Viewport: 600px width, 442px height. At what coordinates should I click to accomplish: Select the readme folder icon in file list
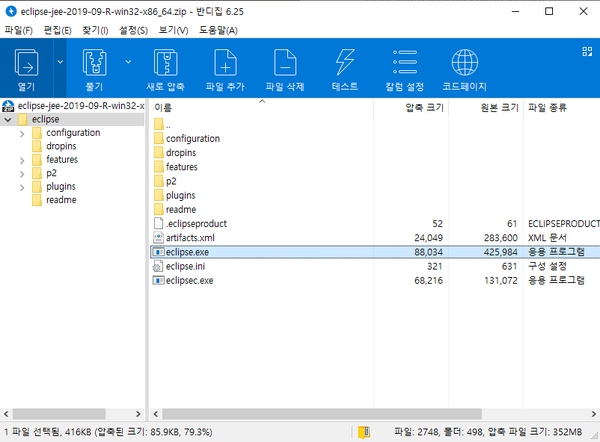pyautogui.click(x=158, y=209)
